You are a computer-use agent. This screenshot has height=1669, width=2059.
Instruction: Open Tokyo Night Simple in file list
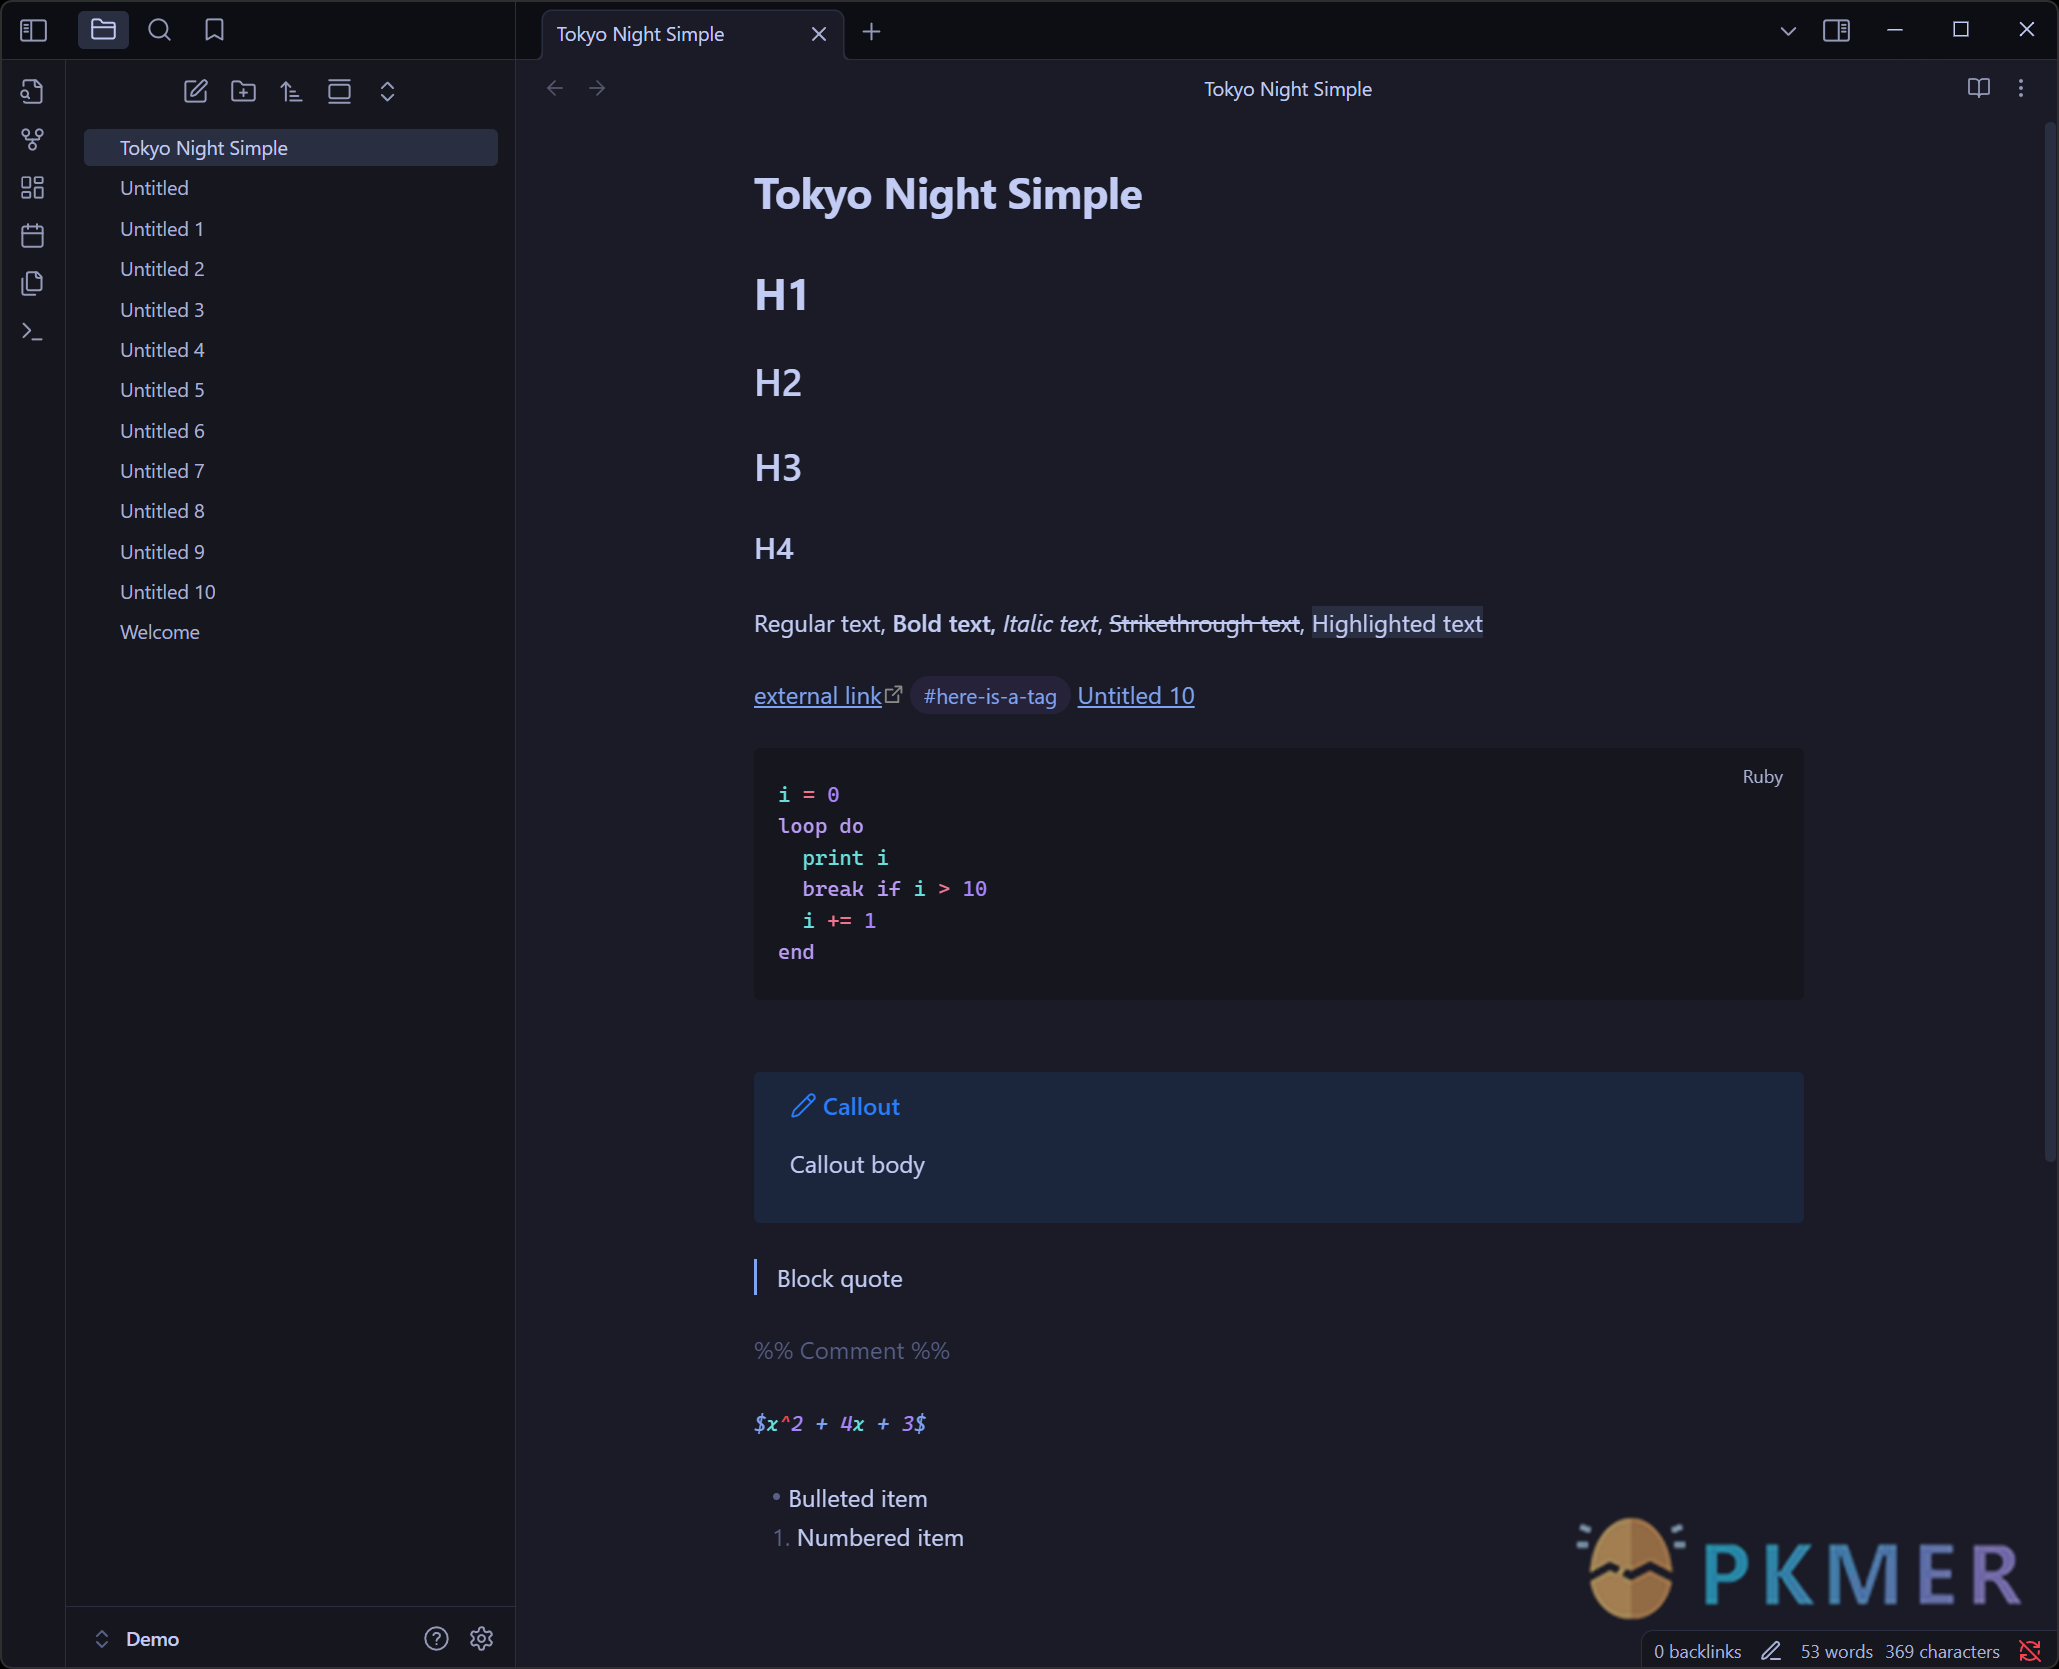pos(291,148)
